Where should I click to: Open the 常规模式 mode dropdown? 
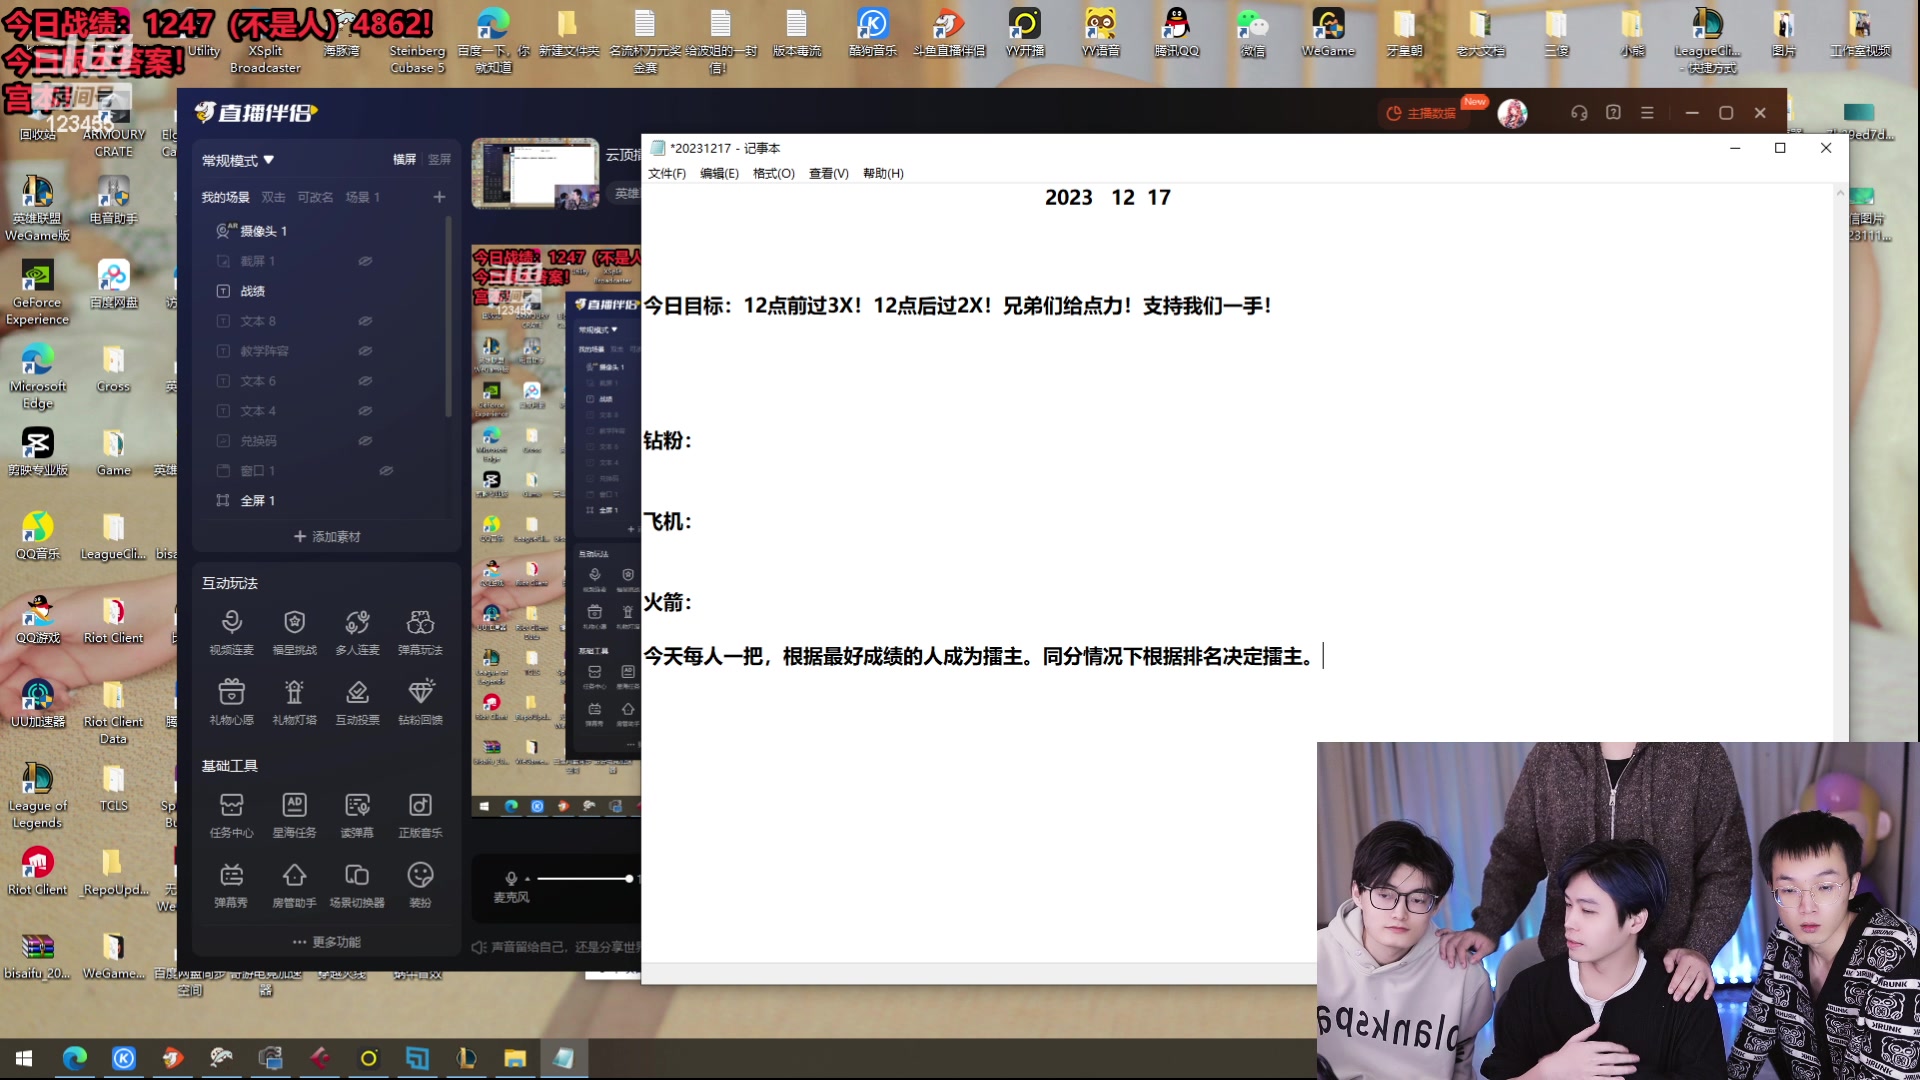tap(237, 160)
